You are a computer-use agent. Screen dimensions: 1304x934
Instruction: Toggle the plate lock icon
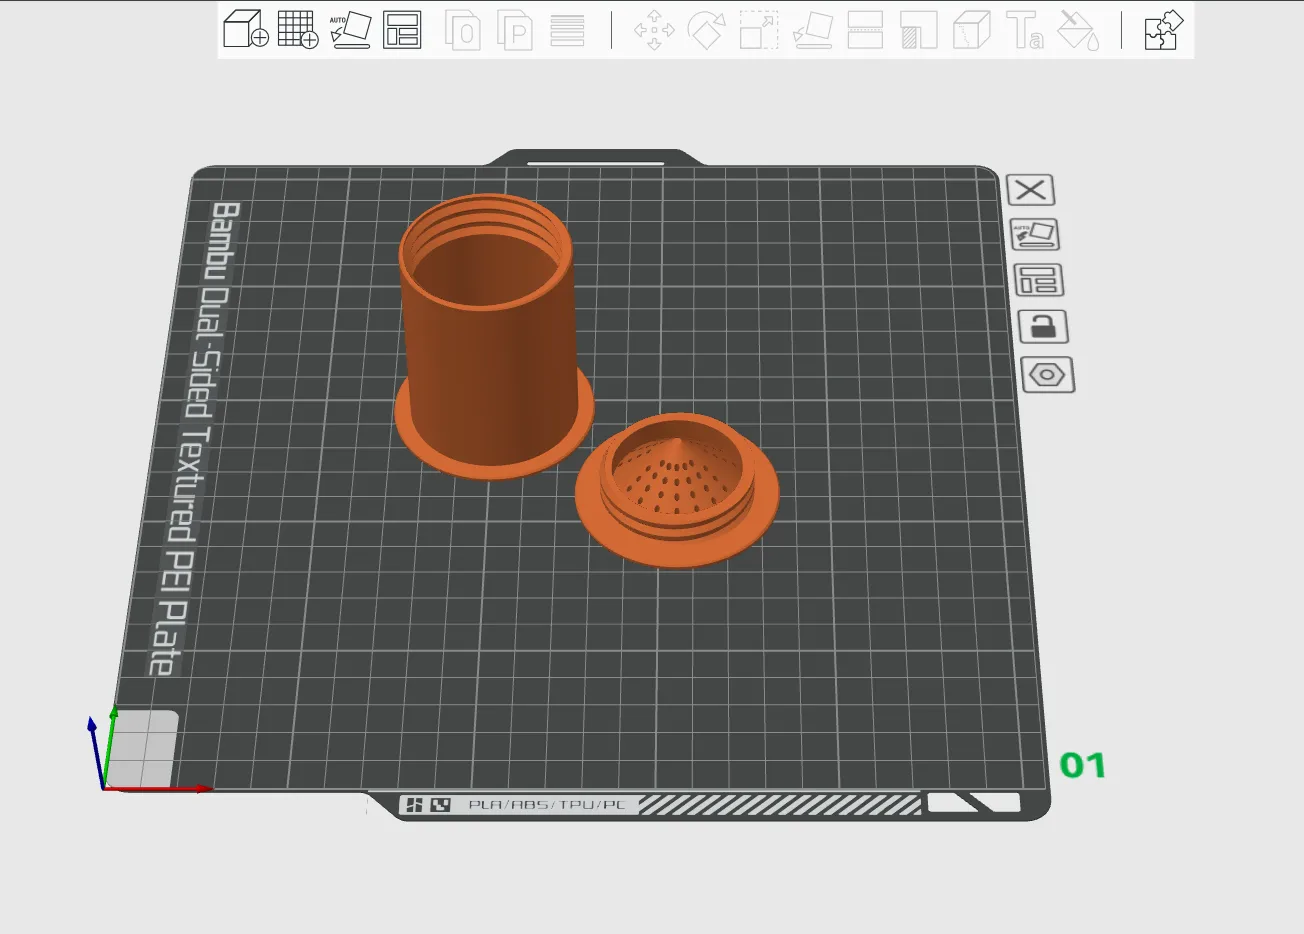[1043, 327]
